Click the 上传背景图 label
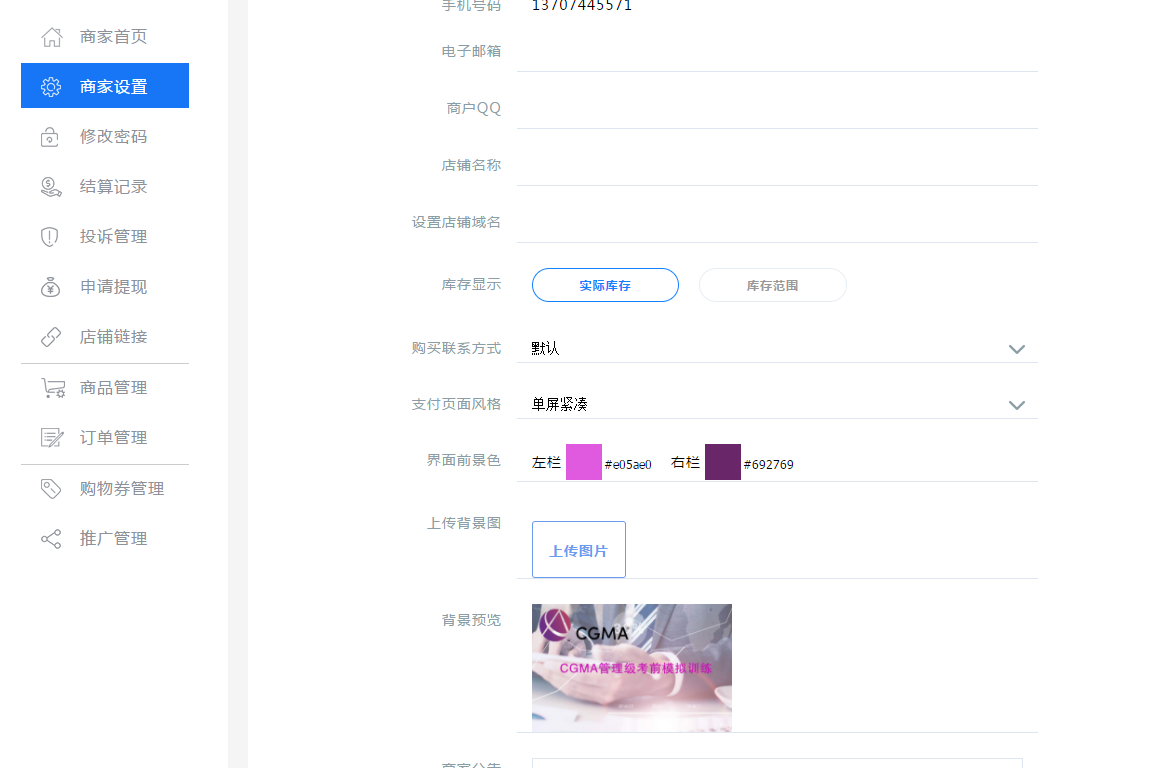The image size is (1156, 768). click(x=464, y=523)
